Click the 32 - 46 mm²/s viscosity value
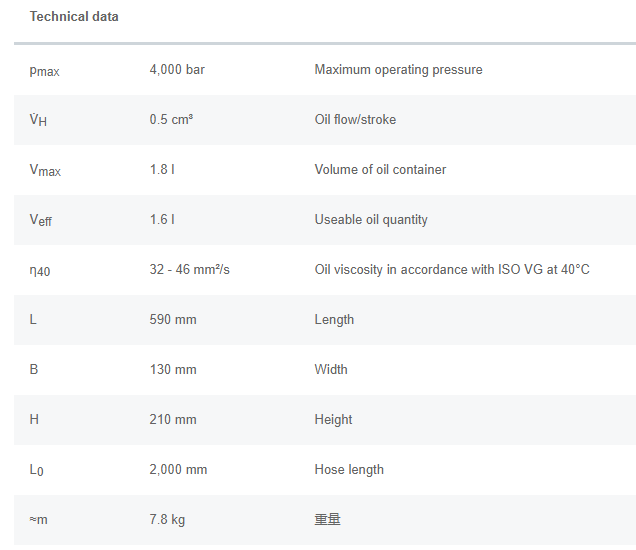The width and height of the screenshot is (636, 550). tap(190, 270)
